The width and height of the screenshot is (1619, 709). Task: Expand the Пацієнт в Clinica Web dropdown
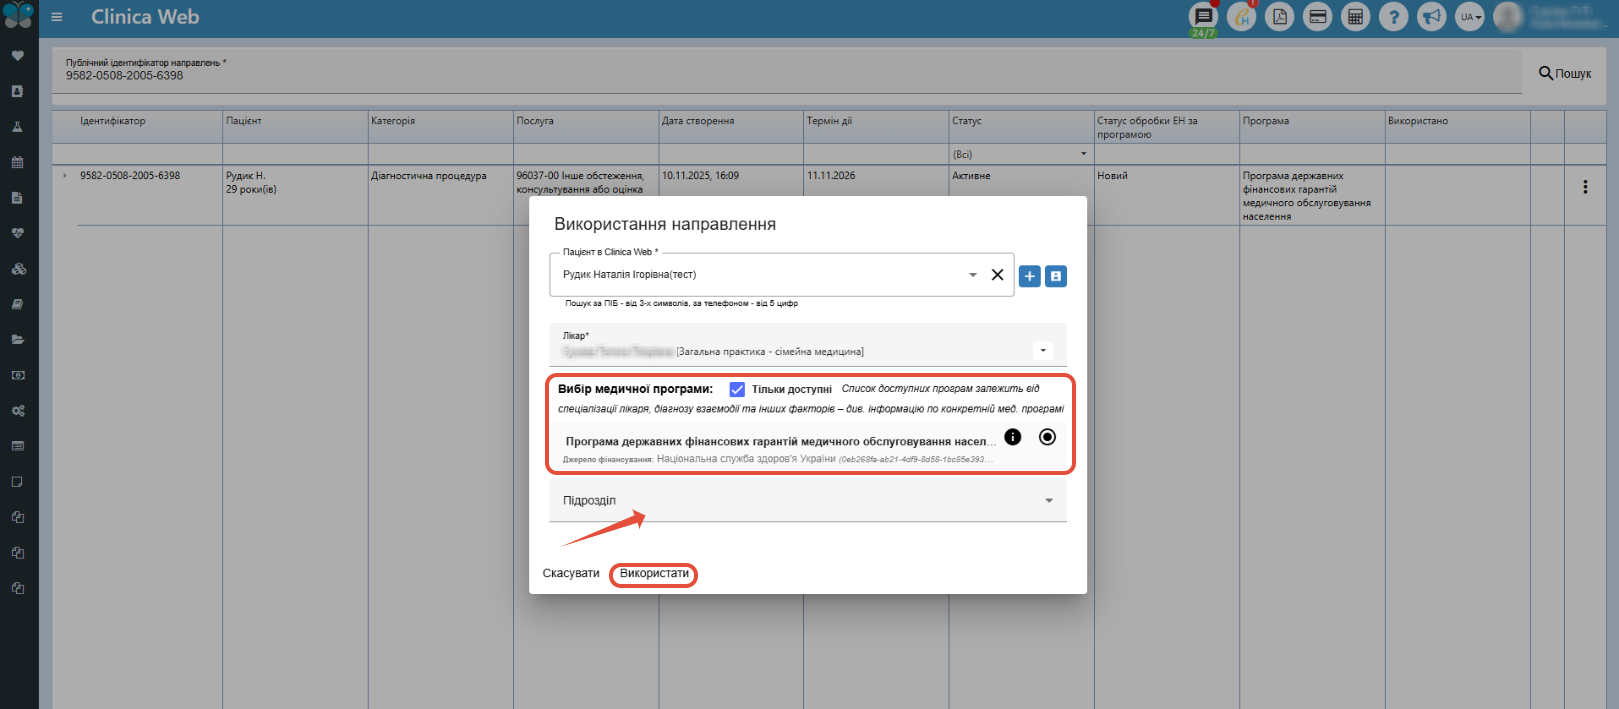tap(973, 275)
